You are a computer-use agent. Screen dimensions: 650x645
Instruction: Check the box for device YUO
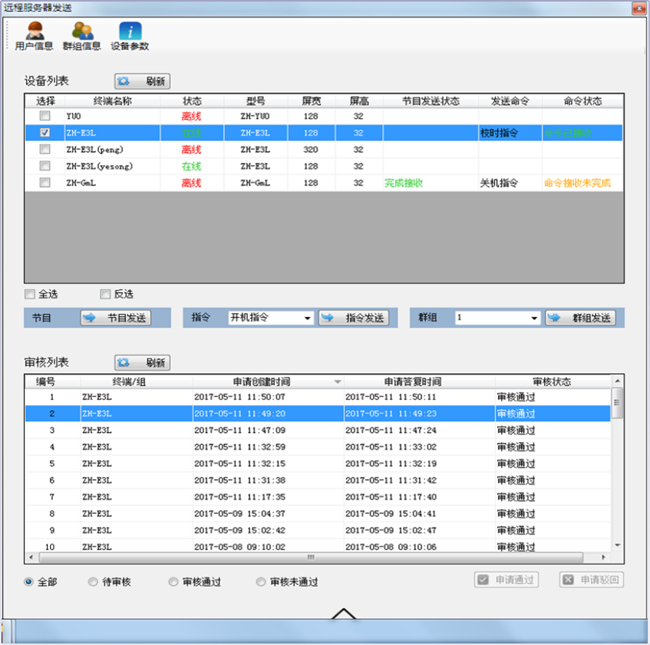pos(45,116)
